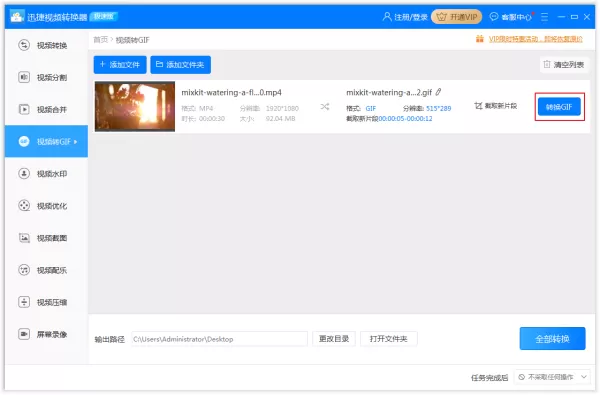Click the 1920*1080 source resolution text
Viewport: 600px width, 395px height.
pos(282,109)
